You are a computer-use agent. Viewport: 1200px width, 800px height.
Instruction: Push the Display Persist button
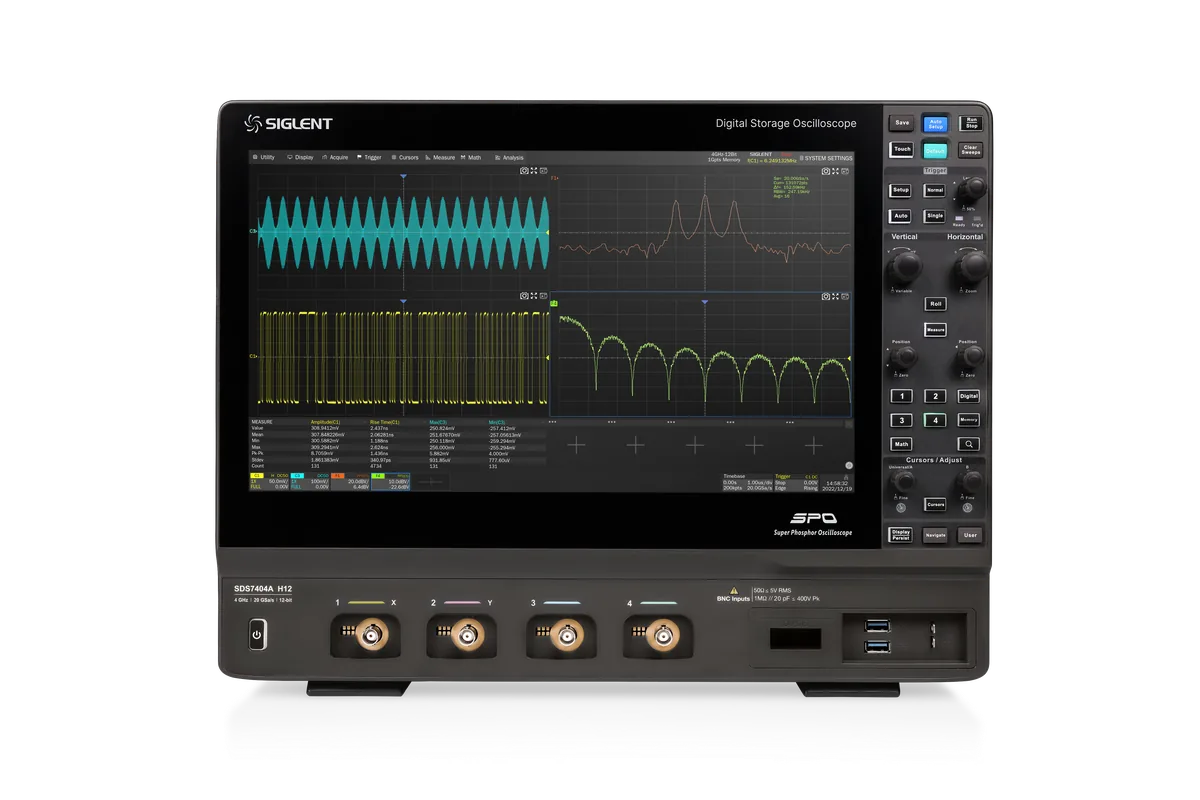pyautogui.click(x=901, y=535)
